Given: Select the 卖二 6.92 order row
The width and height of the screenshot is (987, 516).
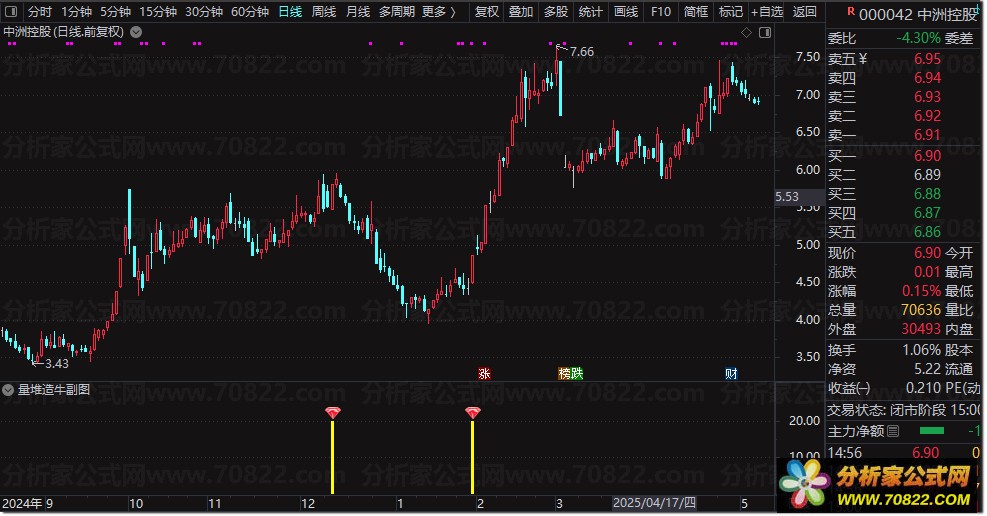Looking at the screenshot, I should tap(904, 116).
